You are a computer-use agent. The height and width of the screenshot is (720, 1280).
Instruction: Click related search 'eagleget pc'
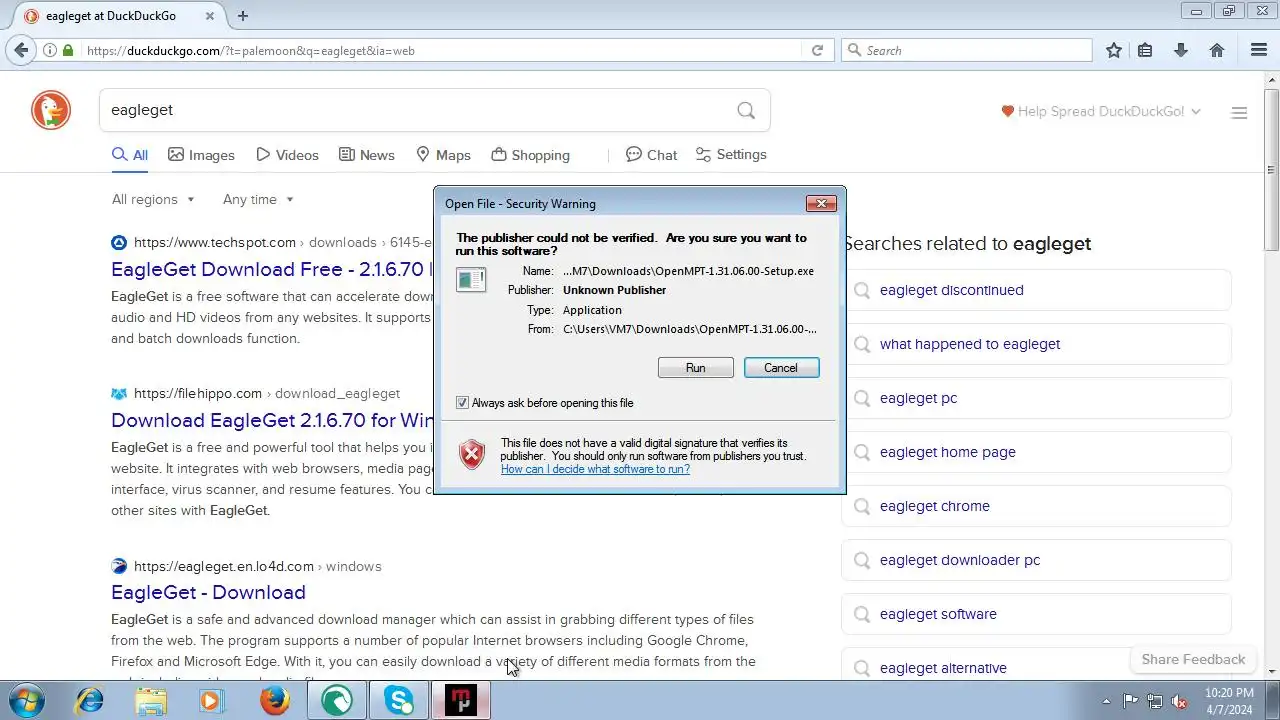tap(1036, 398)
